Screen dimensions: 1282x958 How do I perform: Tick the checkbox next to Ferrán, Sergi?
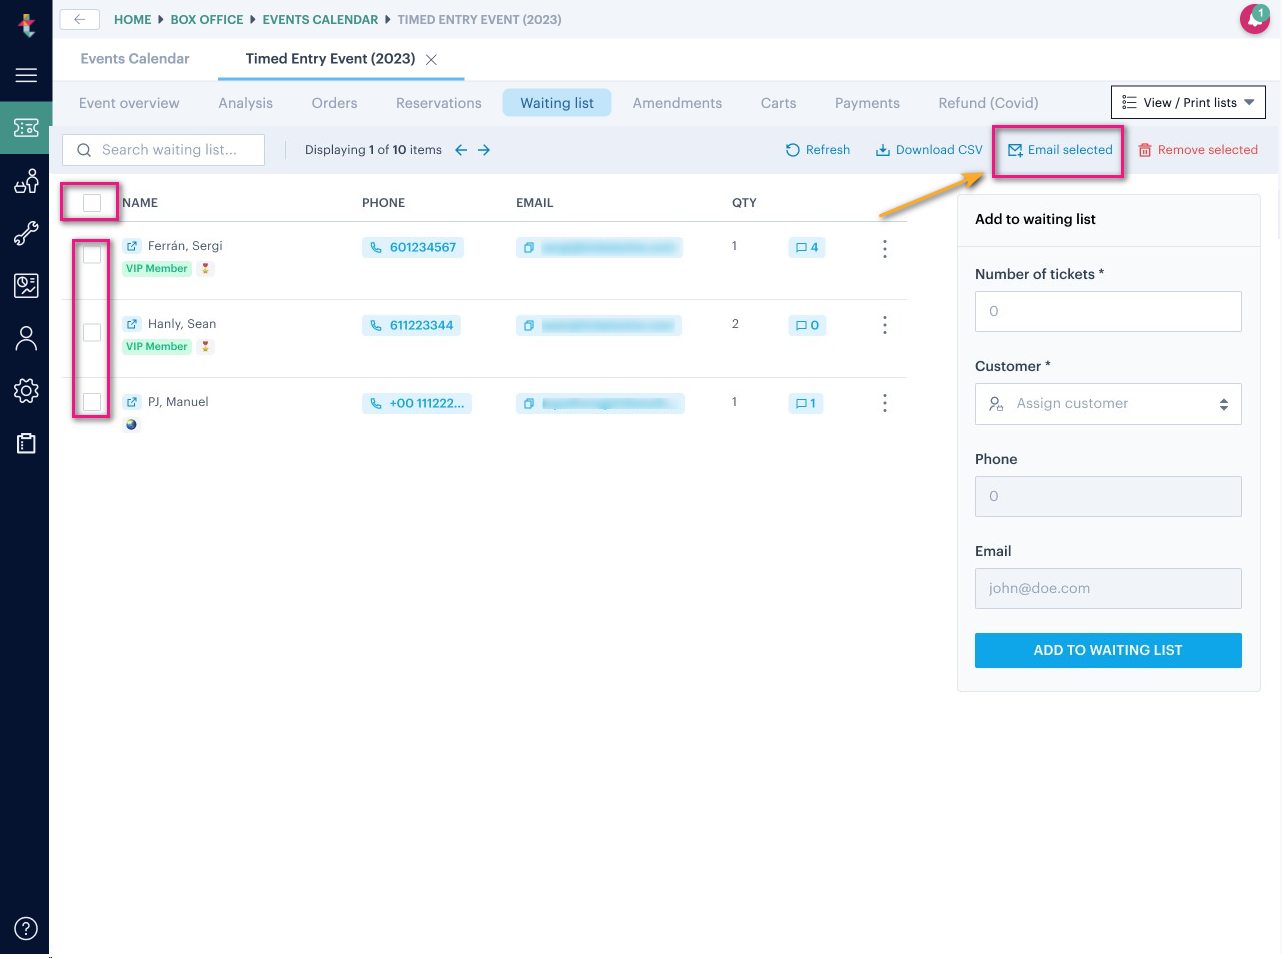91,255
